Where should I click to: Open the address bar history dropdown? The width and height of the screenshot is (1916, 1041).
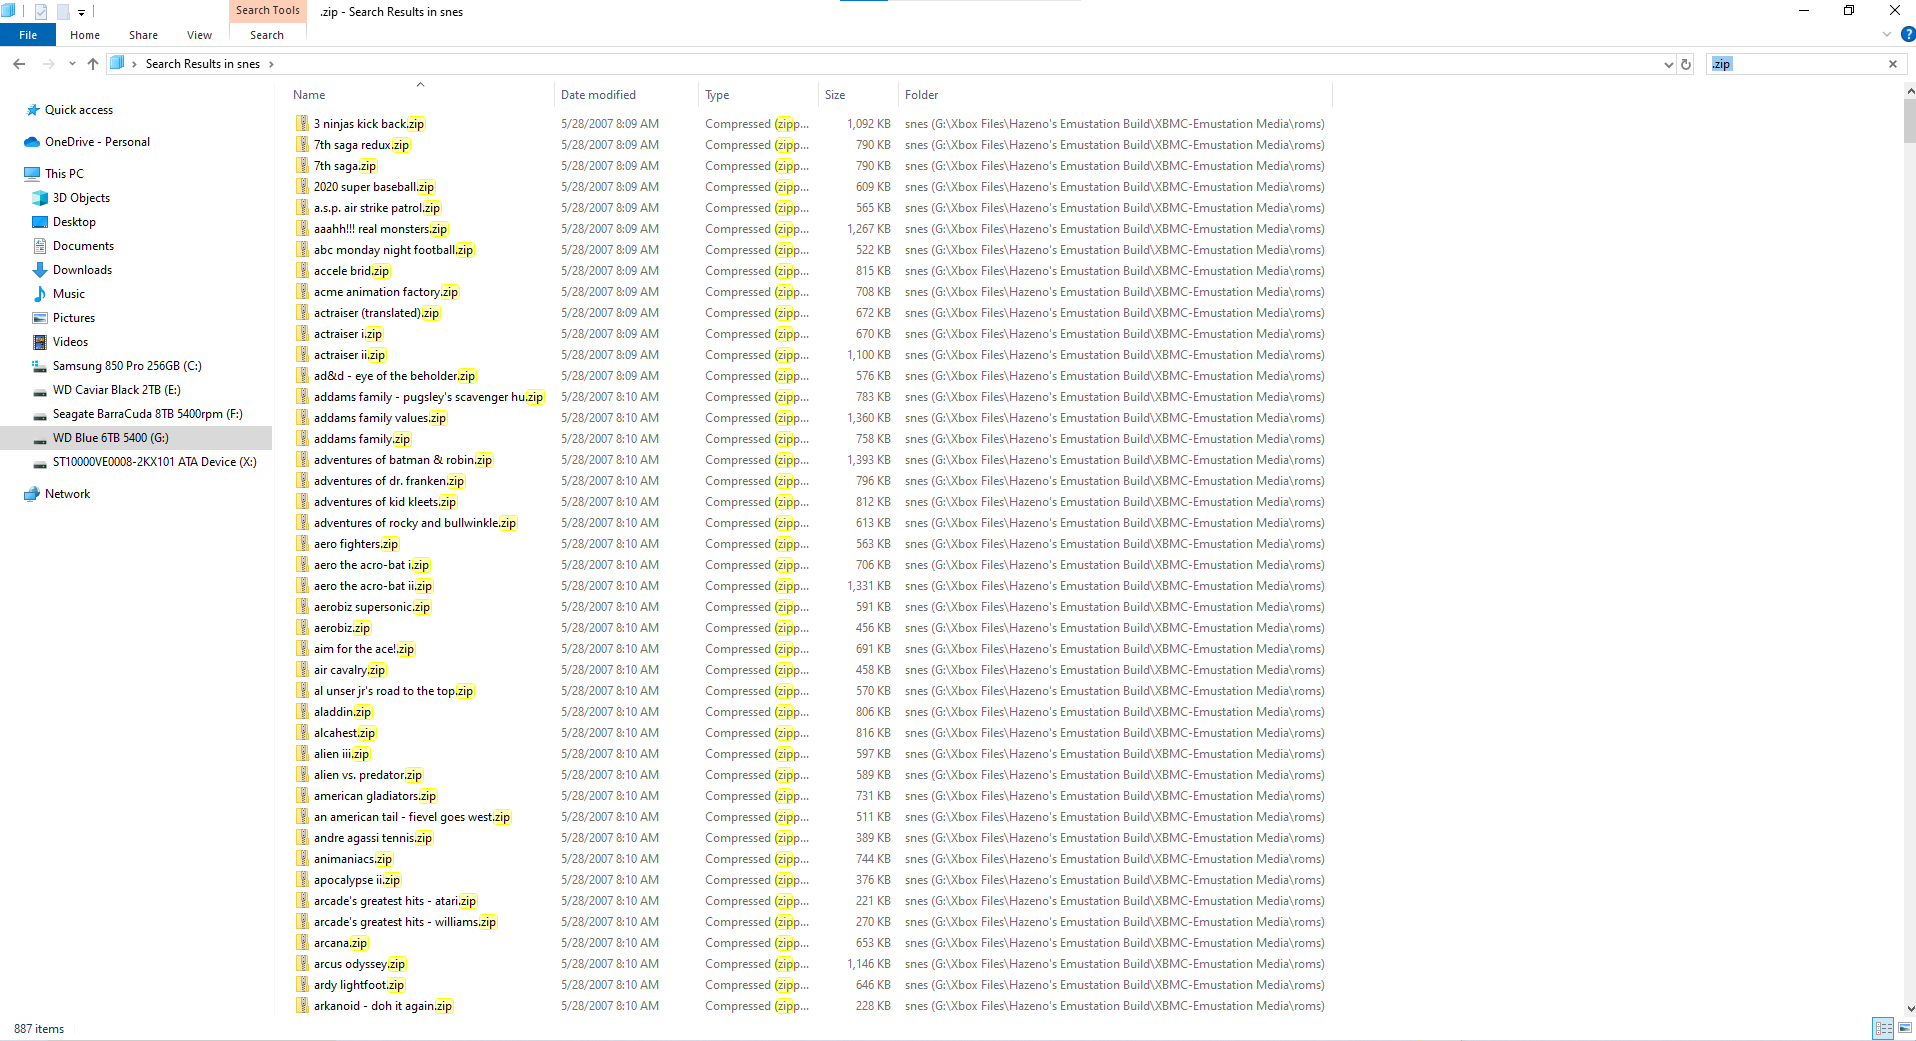[x=1668, y=64]
